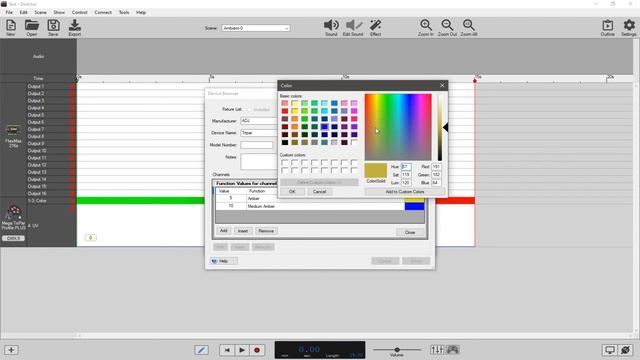Click the Volume slider knob
This screenshot has height=360, width=640.
(x=397, y=349)
